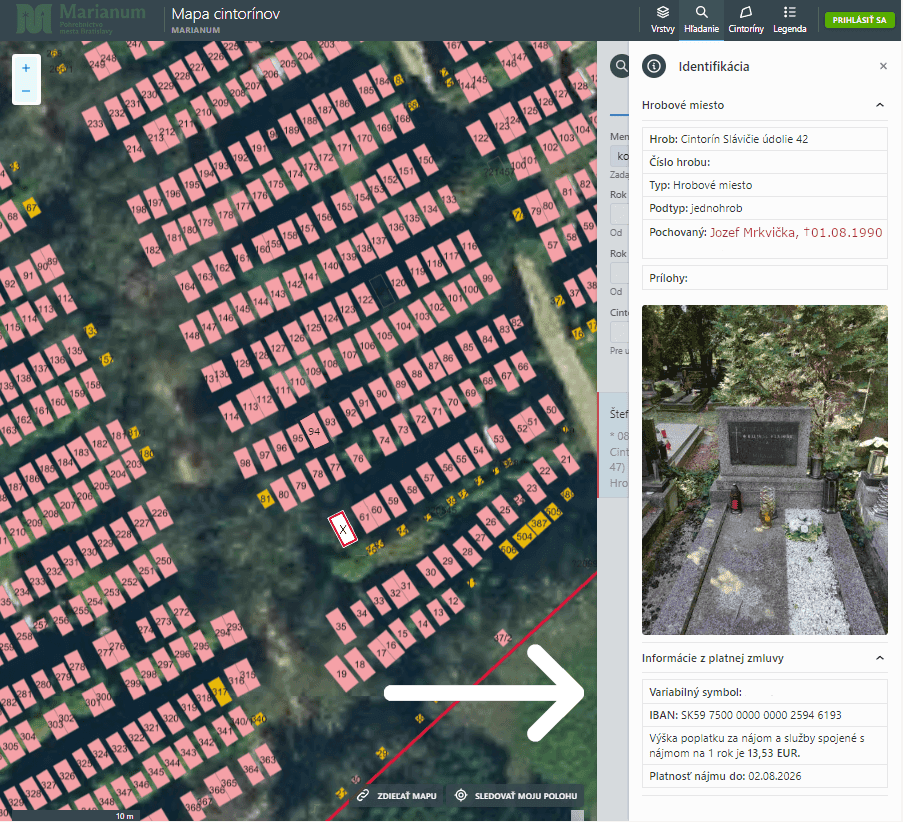Open the Hľadanie search tab
903x822 pixels.
(x=702, y=19)
